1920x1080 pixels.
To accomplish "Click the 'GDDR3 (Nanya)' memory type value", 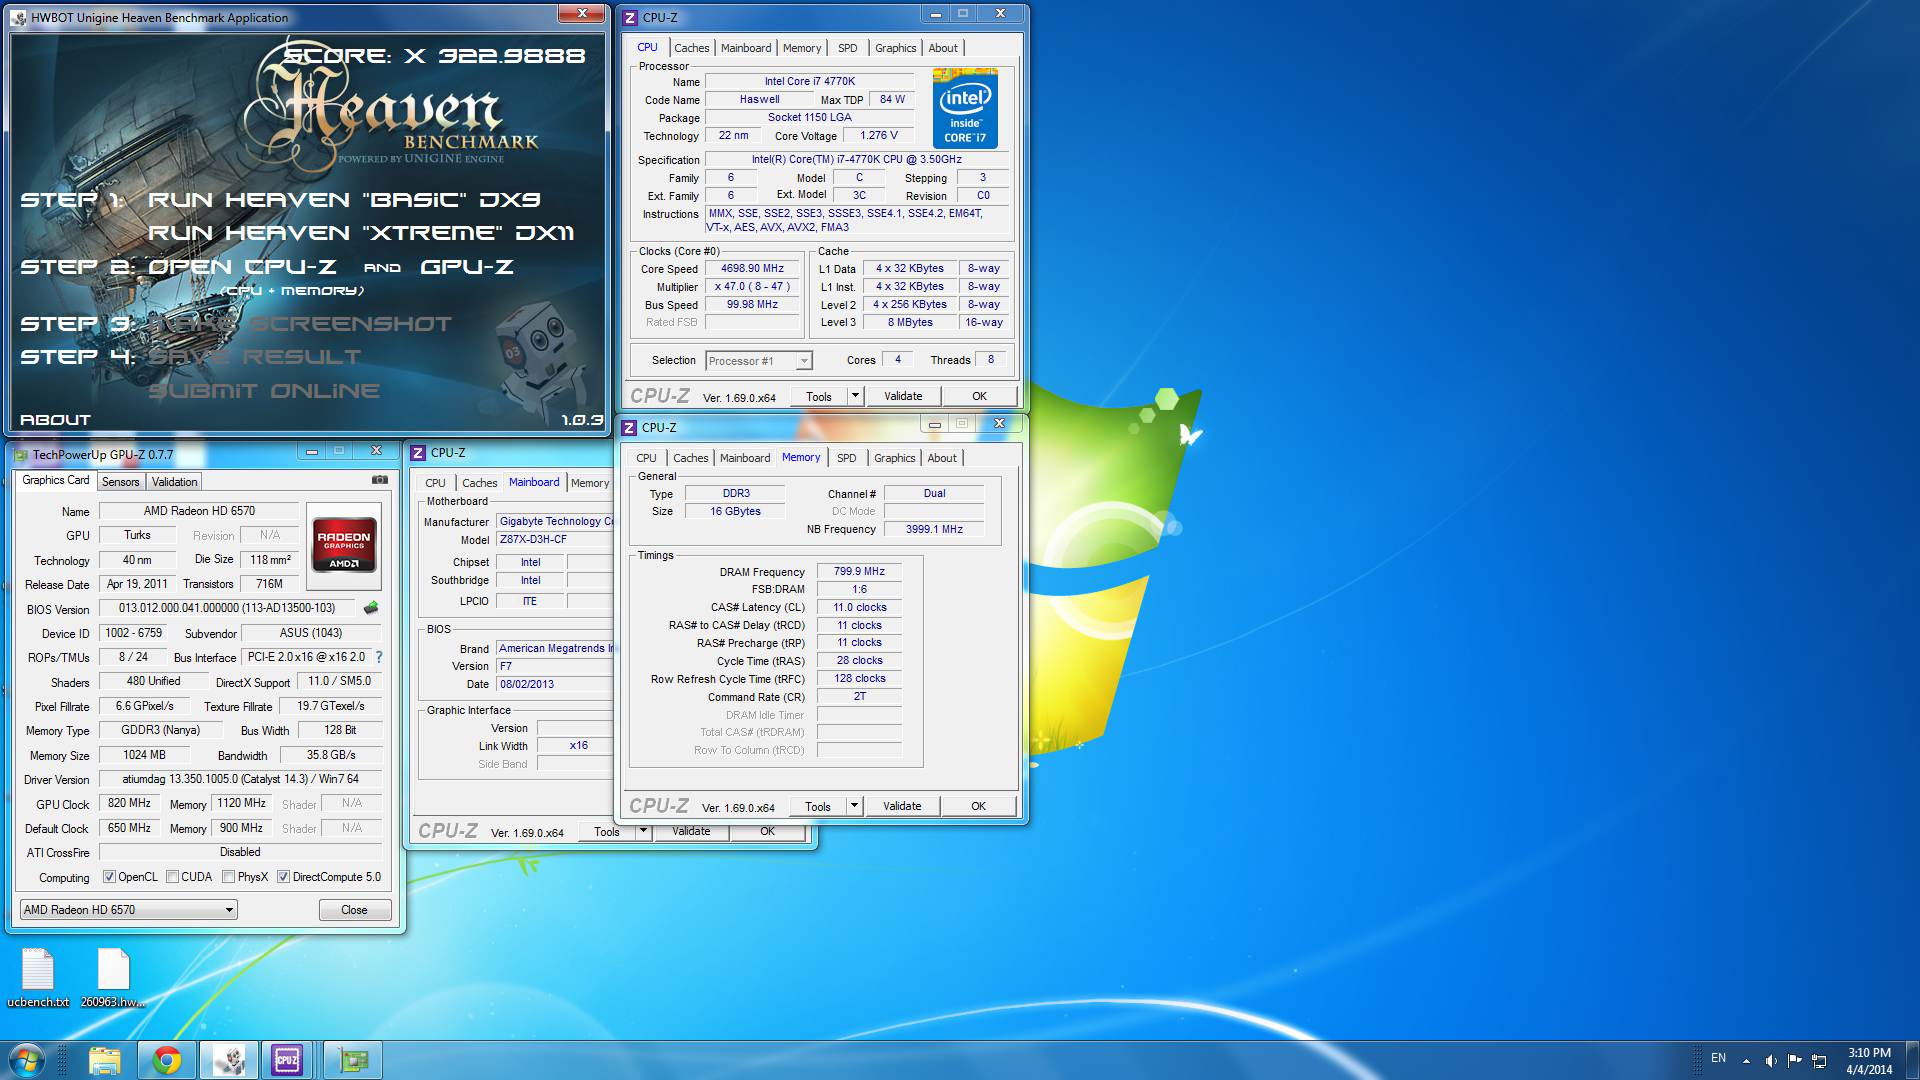I will [x=160, y=730].
